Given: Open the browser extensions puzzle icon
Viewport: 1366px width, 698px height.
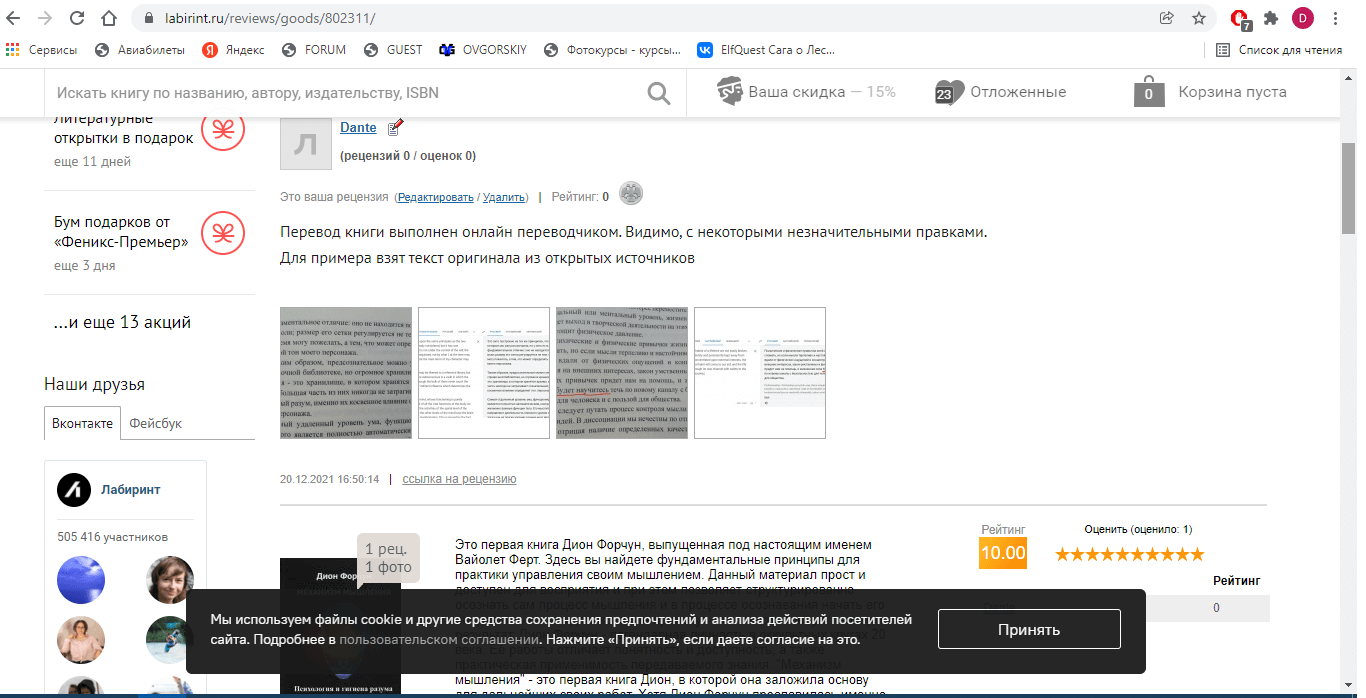Looking at the screenshot, I should coord(1271,18).
